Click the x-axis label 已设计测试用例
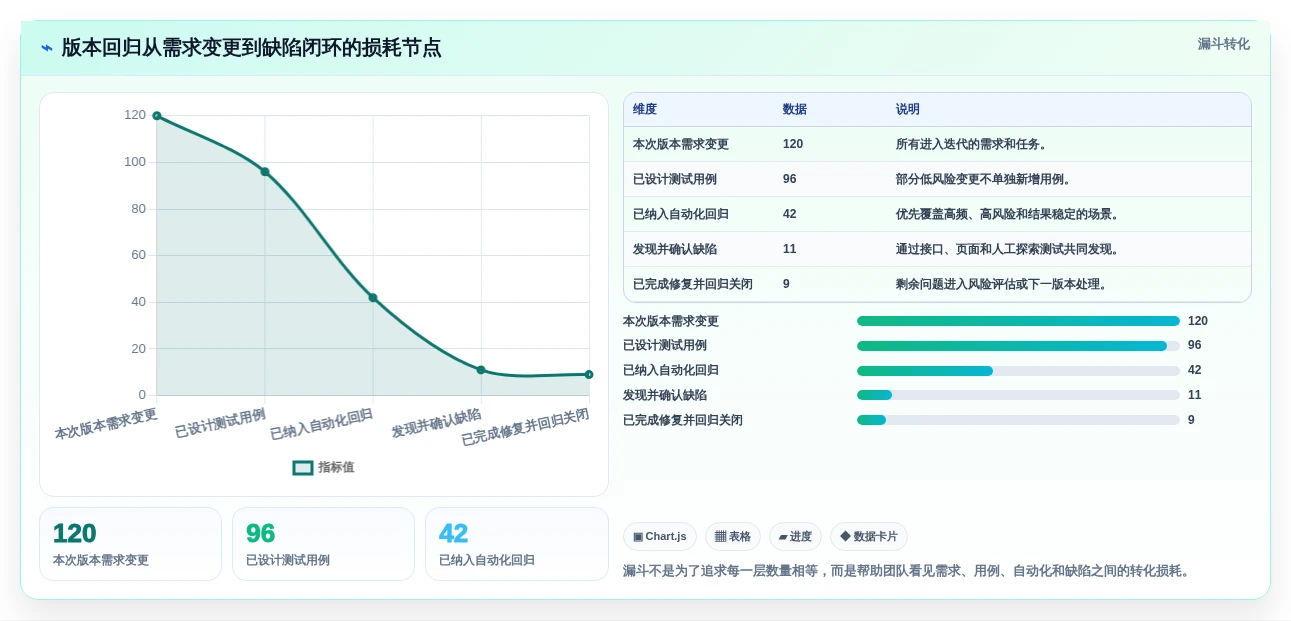Viewport: 1291px width, 621px height. click(220, 423)
